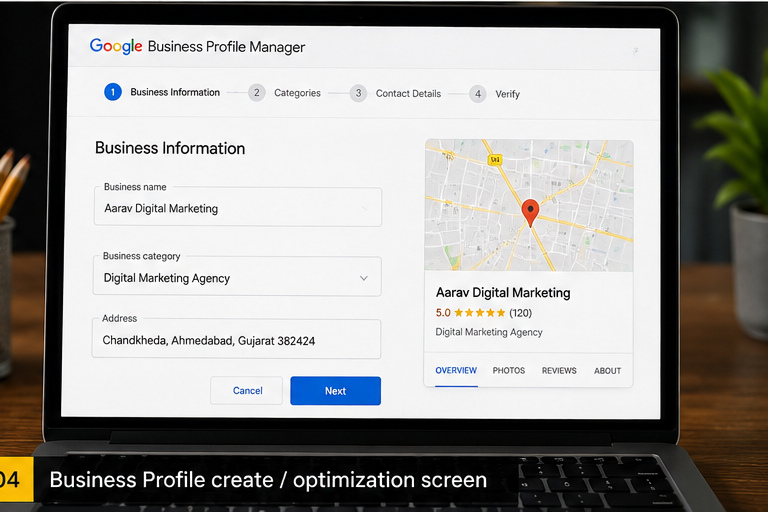Click the Business Profile Manager title
Screen dimensions: 768x512
pos(226,47)
